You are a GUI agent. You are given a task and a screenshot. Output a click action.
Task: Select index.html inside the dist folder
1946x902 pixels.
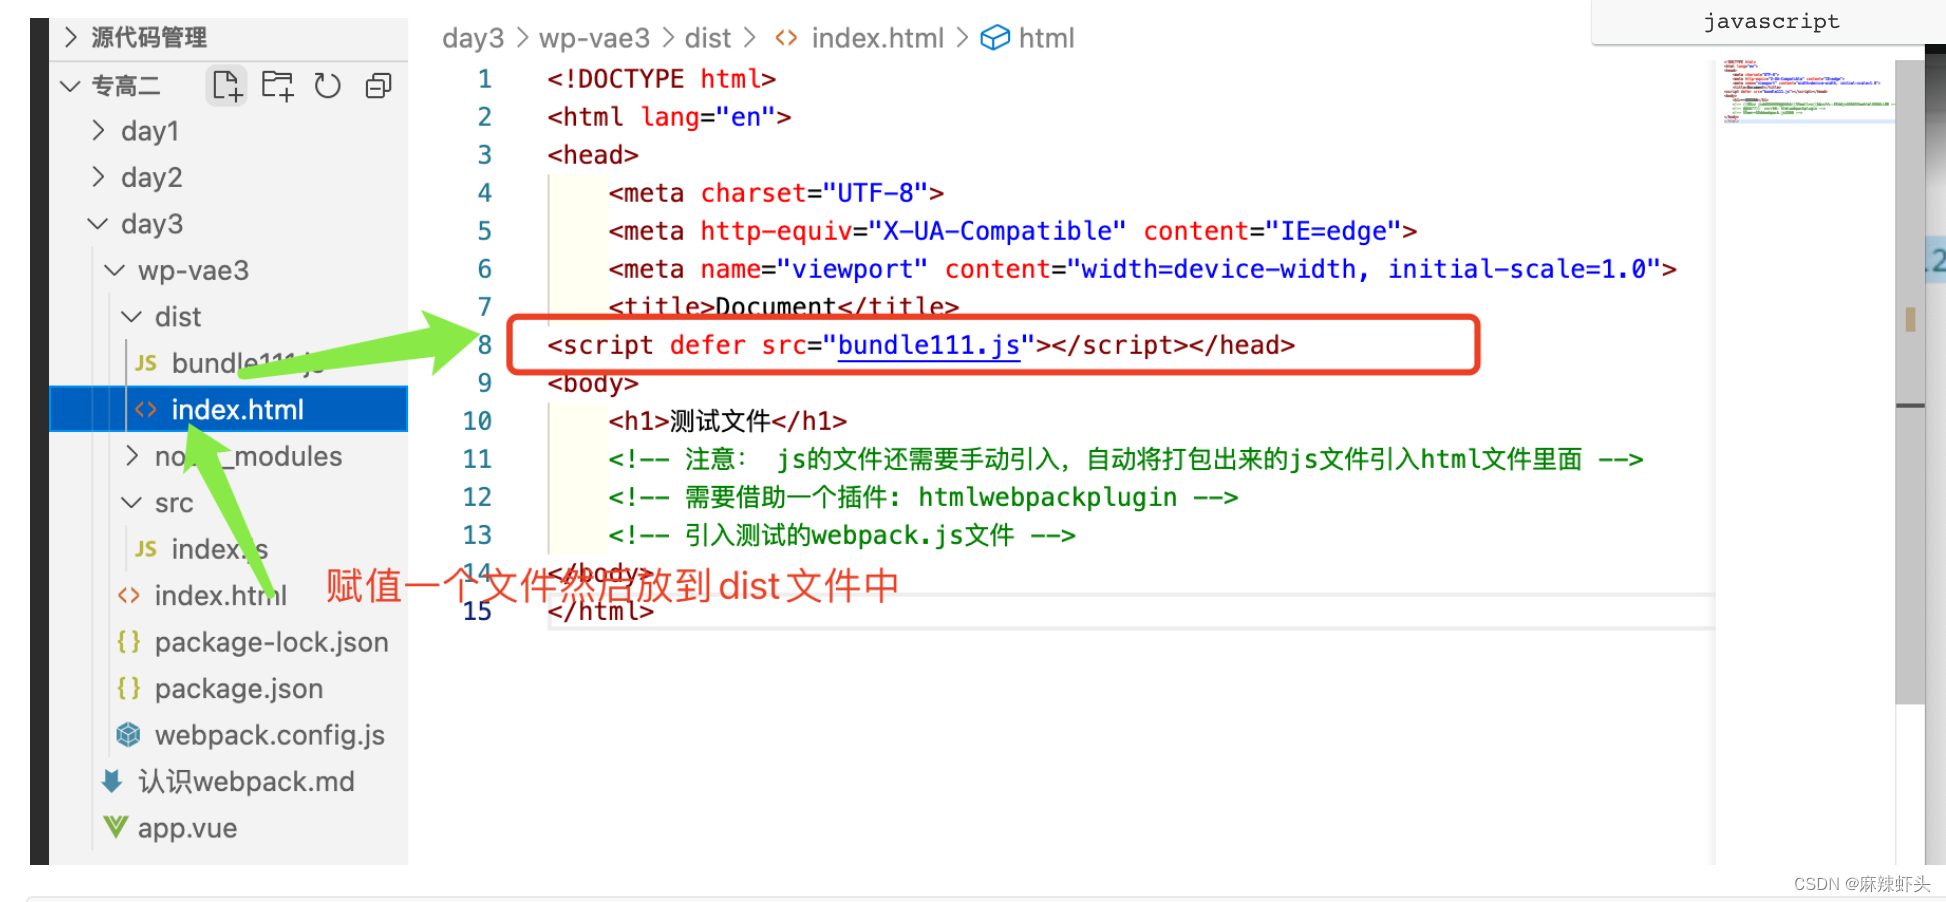pyautogui.click(x=229, y=410)
